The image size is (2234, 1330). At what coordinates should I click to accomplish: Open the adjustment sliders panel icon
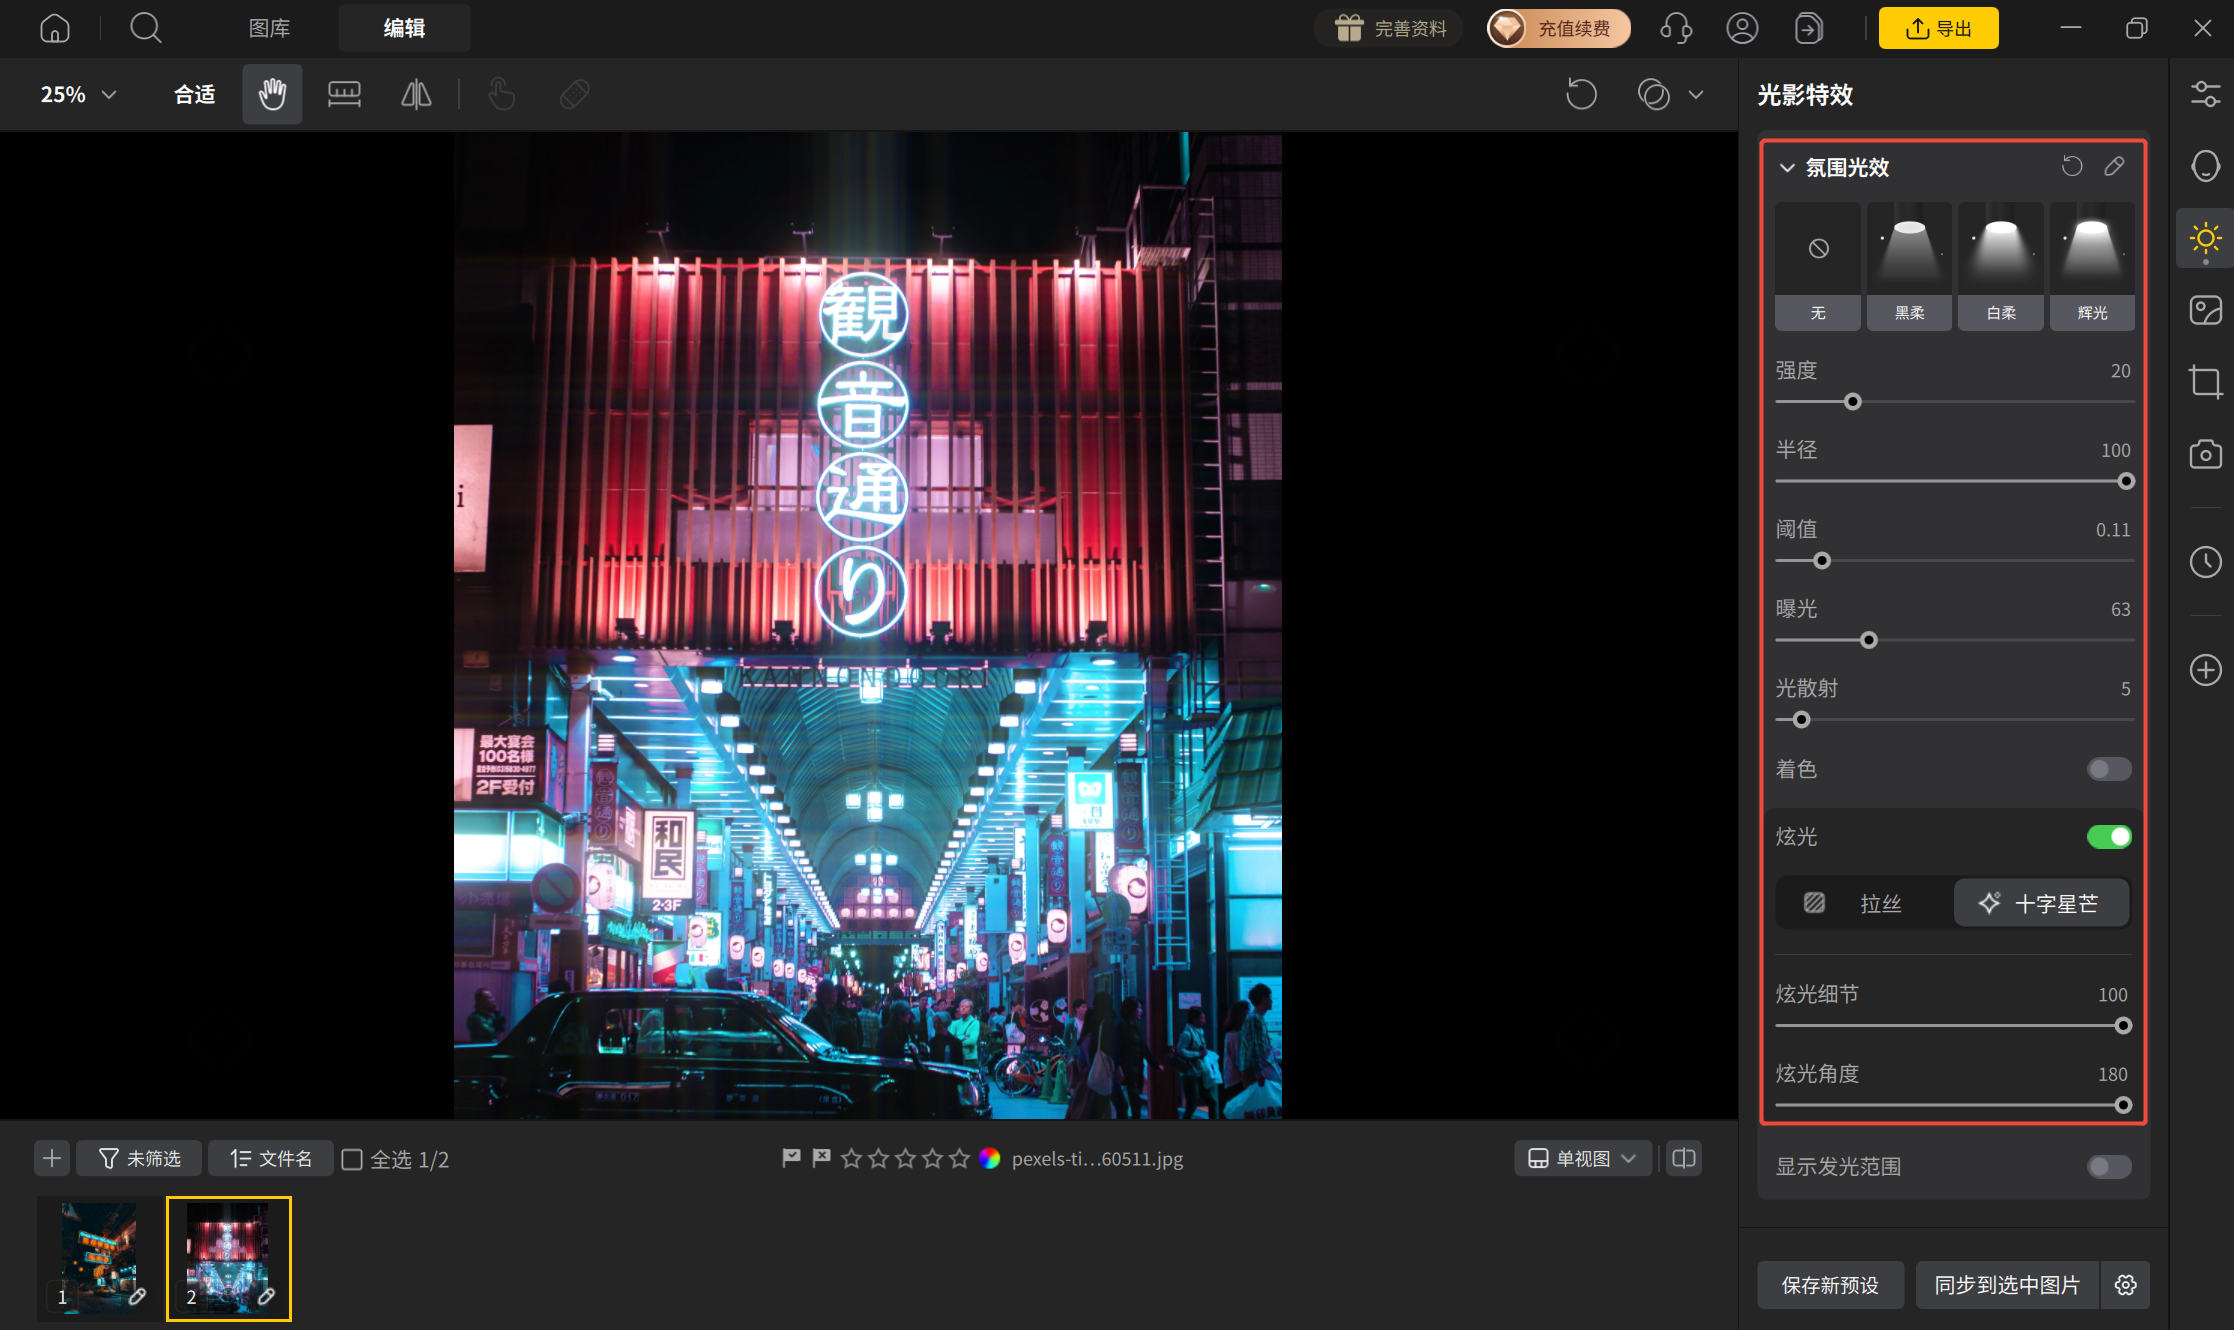pyautogui.click(x=2205, y=95)
